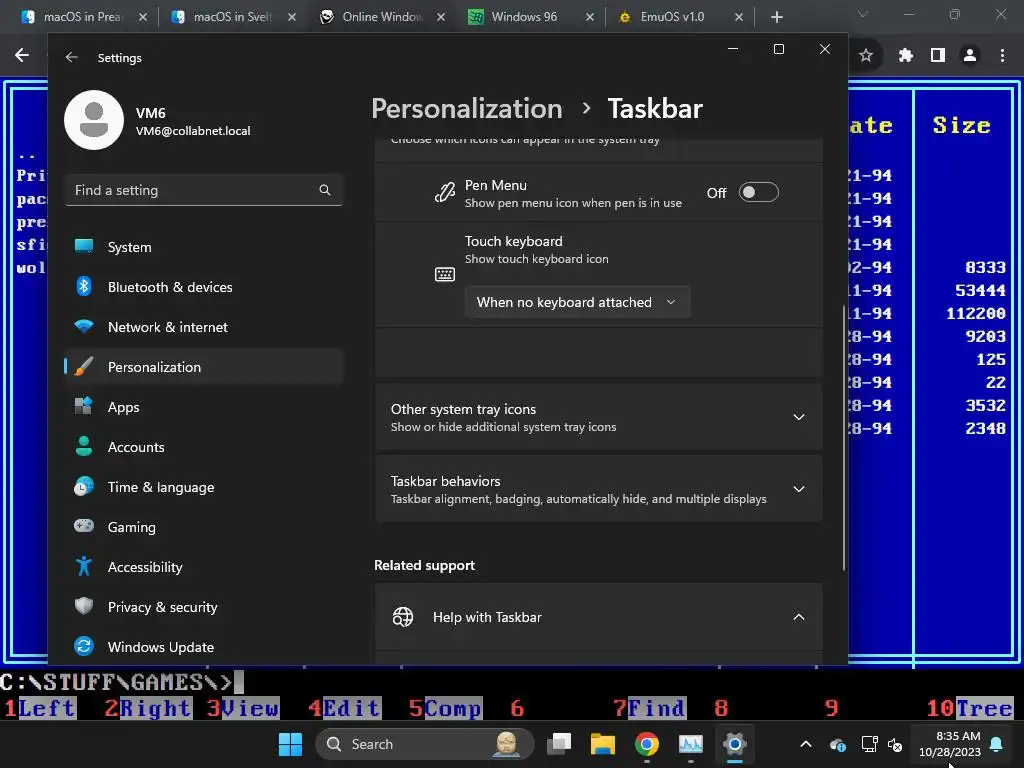Click 1 Left function key in DOS window
This screenshot has height=768, width=1024.
click(40, 708)
